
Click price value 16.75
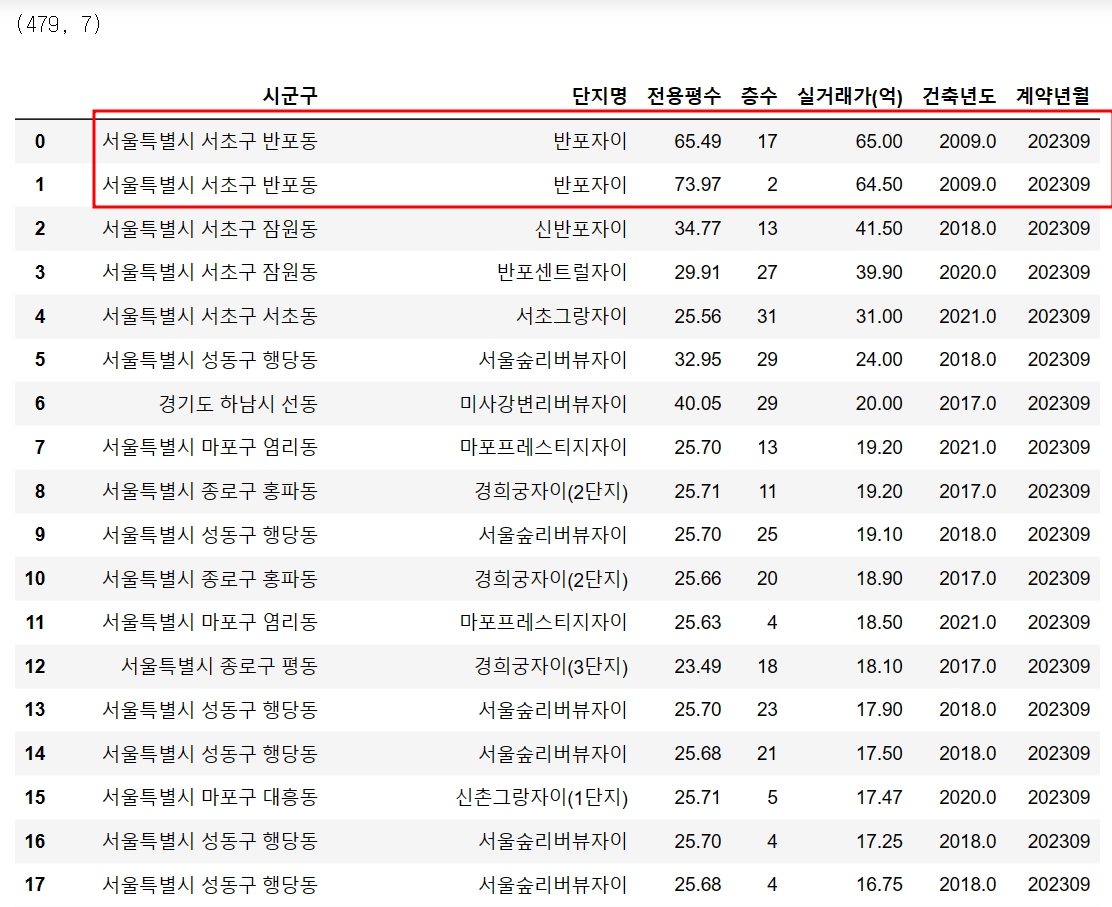pos(879,884)
